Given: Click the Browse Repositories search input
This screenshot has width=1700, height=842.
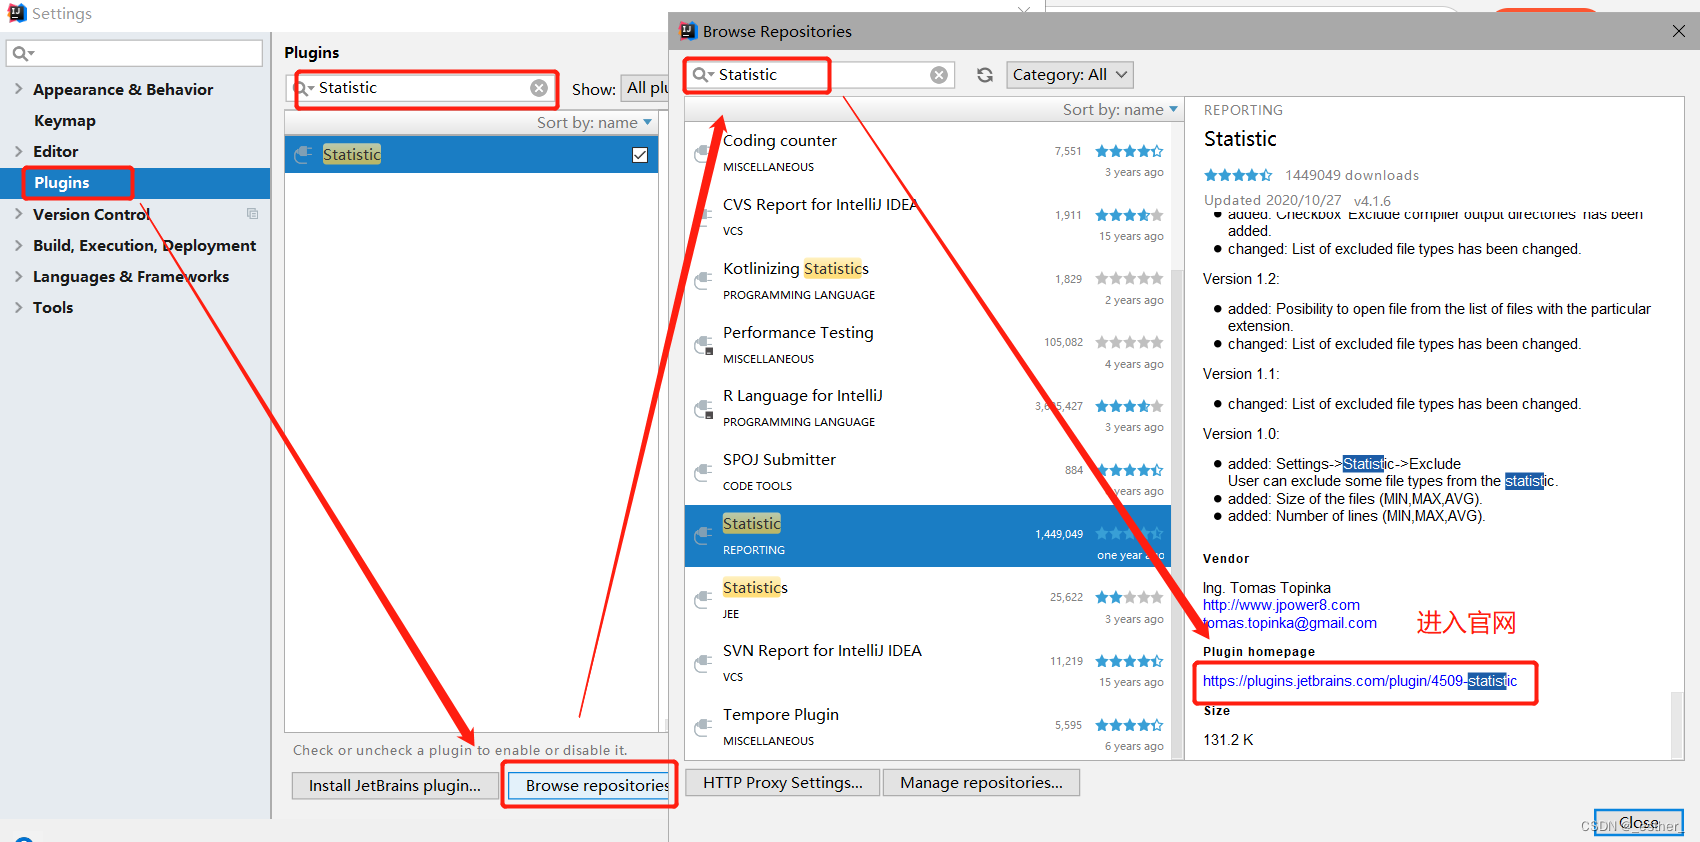Looking at the screenshot, I should tap(820, 75).
